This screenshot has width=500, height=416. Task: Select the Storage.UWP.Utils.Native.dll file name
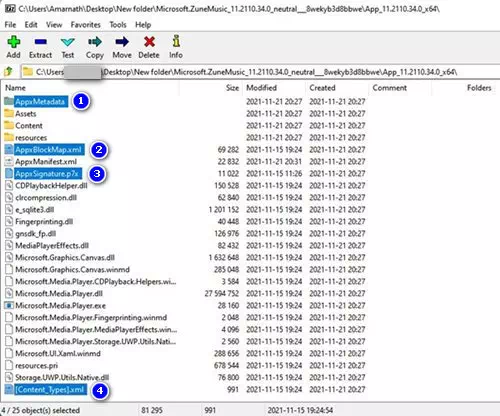(x=62, y=378)
